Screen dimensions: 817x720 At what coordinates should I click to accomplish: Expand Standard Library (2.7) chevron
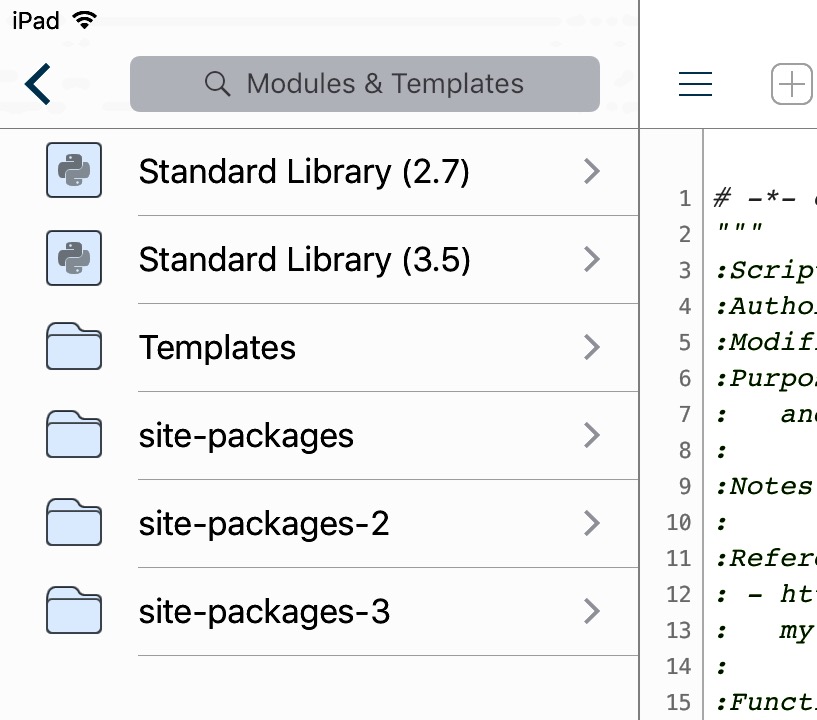pos(592,171)
